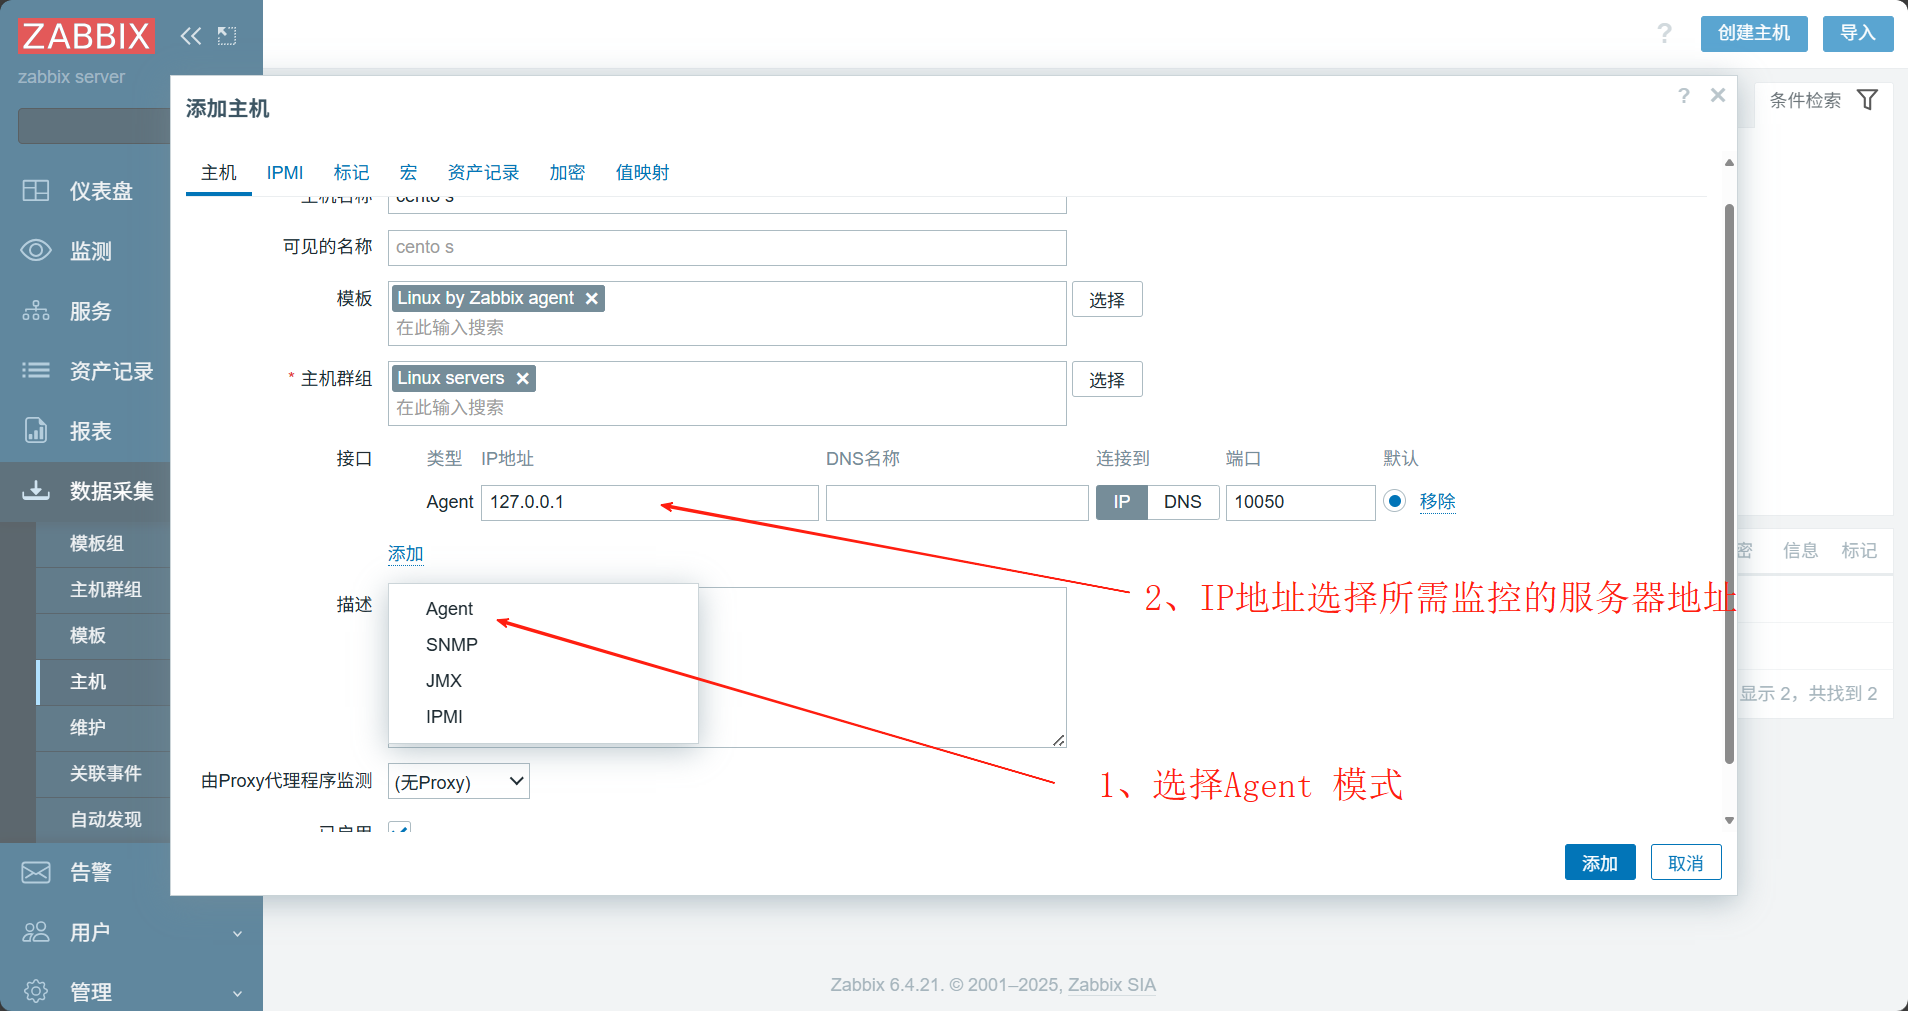The image size is (1908, 1011).
Task: Open the 数据采集 download icon menu
Action: (36, 490)
